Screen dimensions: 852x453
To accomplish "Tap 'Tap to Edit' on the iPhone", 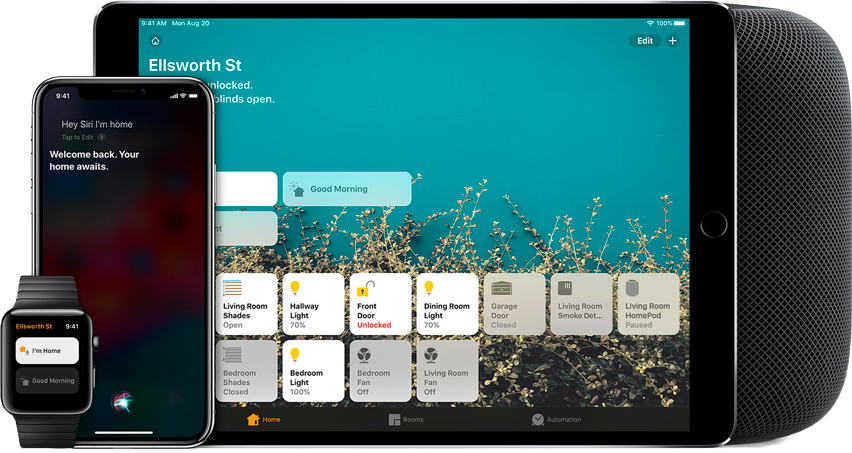I will [83, 137].
